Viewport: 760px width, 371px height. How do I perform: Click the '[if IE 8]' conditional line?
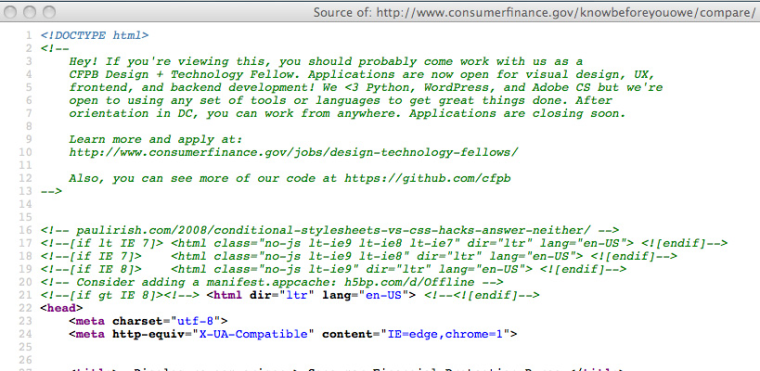point(333,270)
